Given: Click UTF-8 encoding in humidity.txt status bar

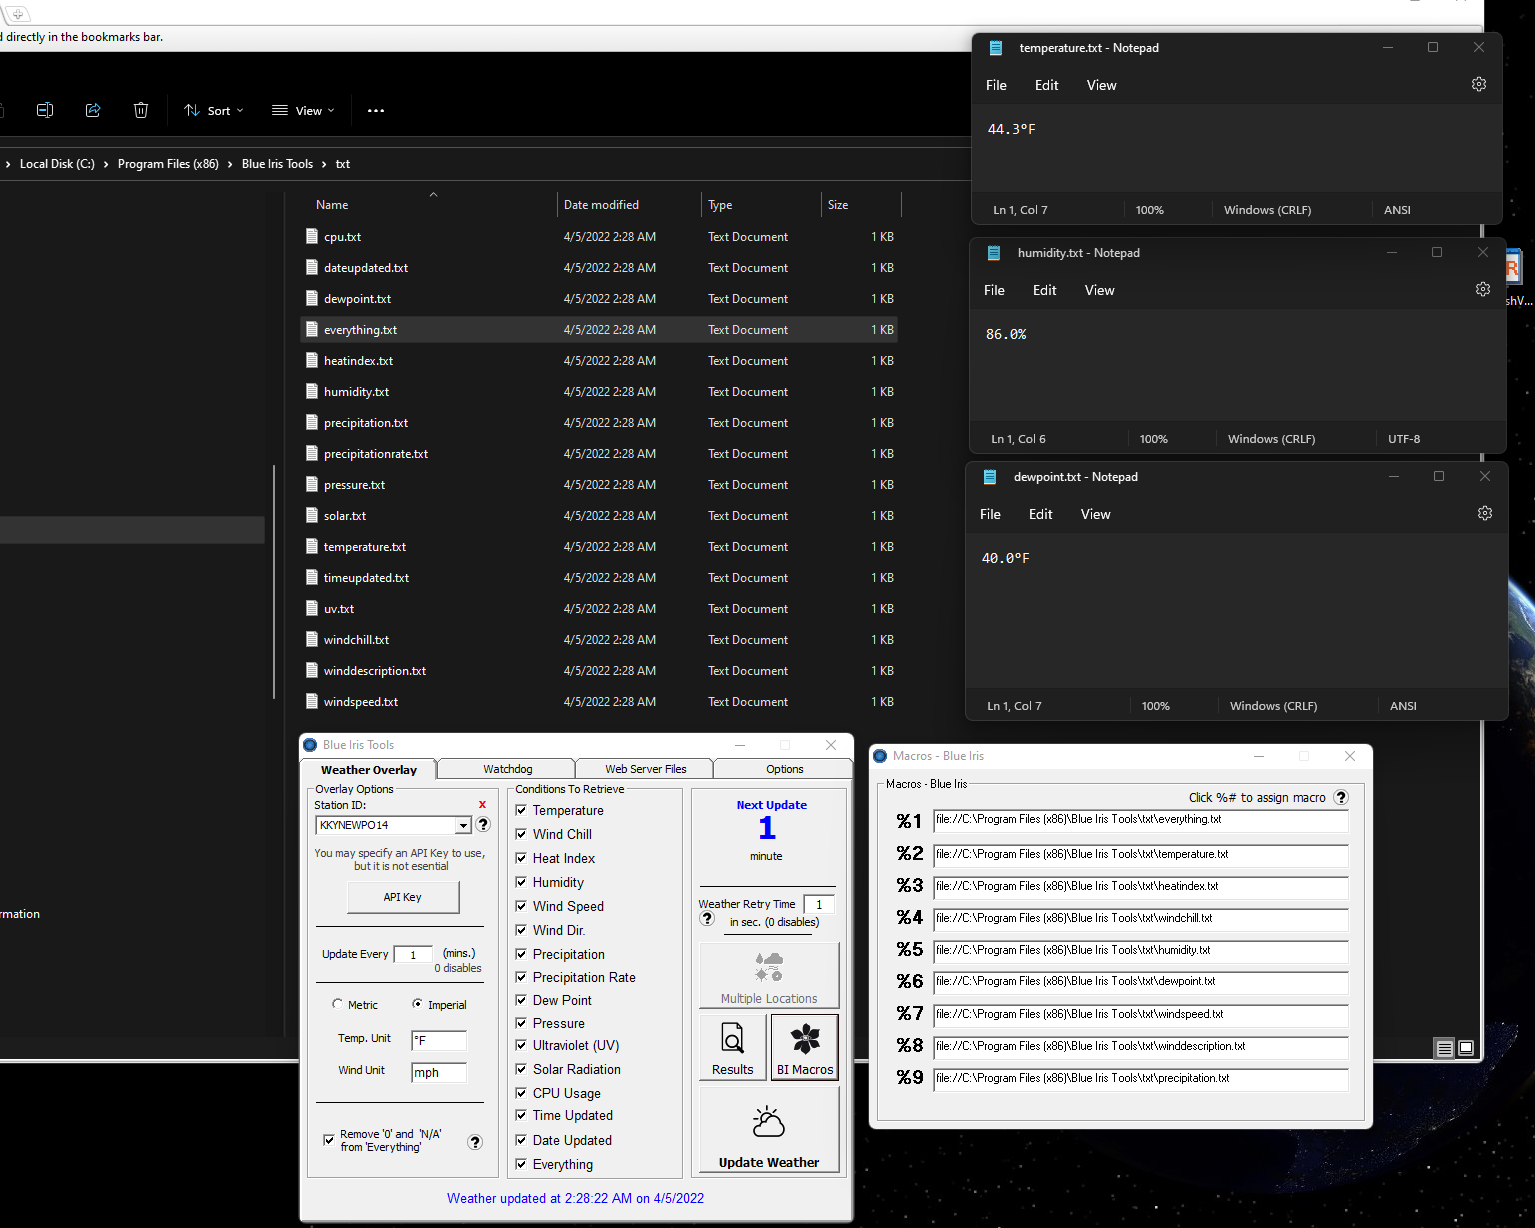Looking at the screenshot, I should point(1403,439).
